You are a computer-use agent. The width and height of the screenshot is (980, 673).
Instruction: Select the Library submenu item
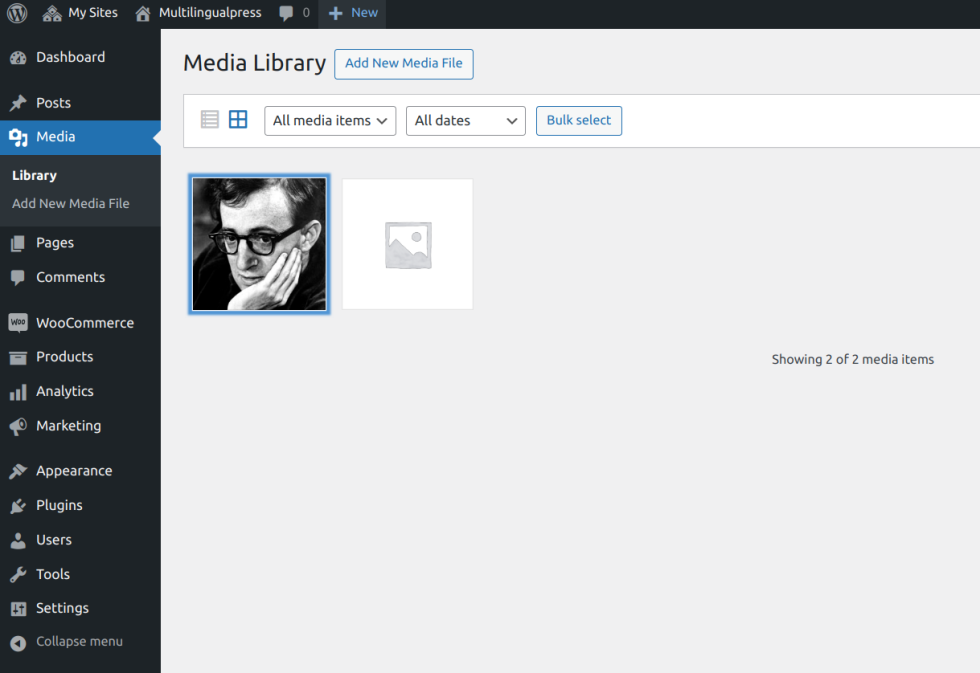point(34,176)
